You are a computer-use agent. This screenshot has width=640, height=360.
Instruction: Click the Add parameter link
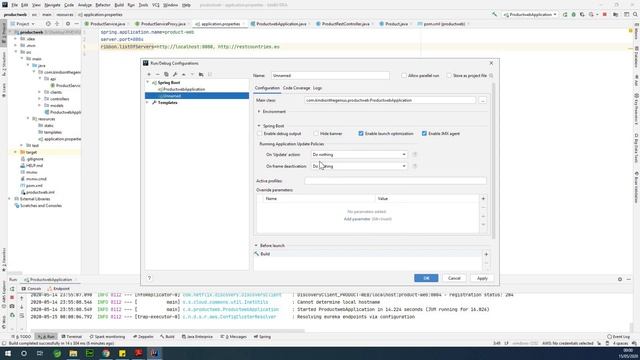point(357,219)
